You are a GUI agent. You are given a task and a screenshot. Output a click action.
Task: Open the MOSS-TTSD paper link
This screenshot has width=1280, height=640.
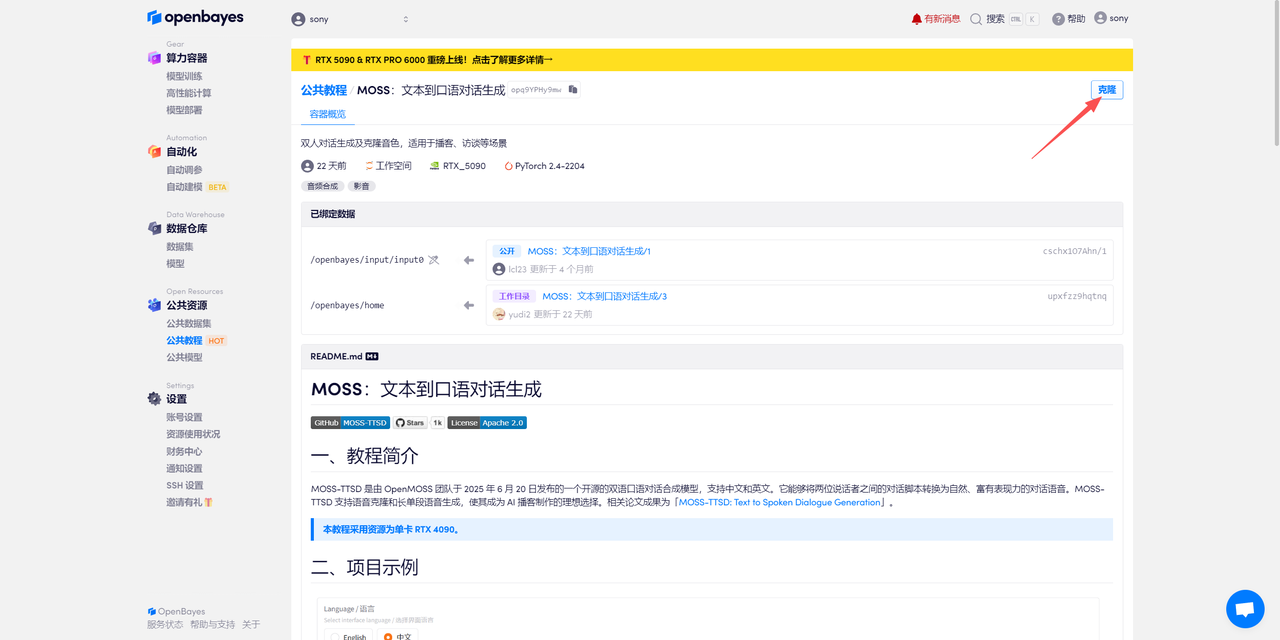pyautogui.click(x=780, y=502)
